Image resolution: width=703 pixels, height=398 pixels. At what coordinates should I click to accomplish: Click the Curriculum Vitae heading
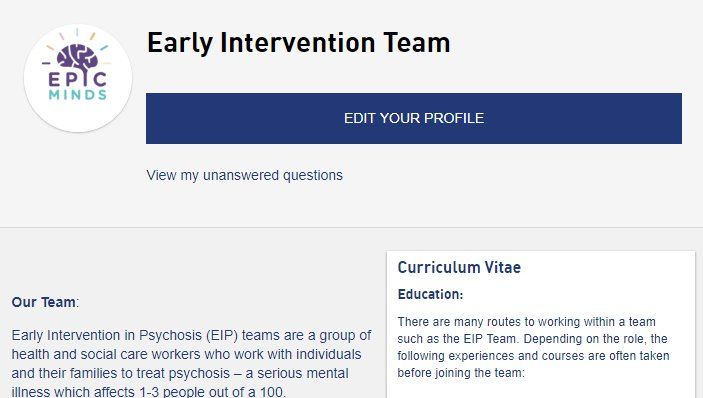[x=459, y=268]
